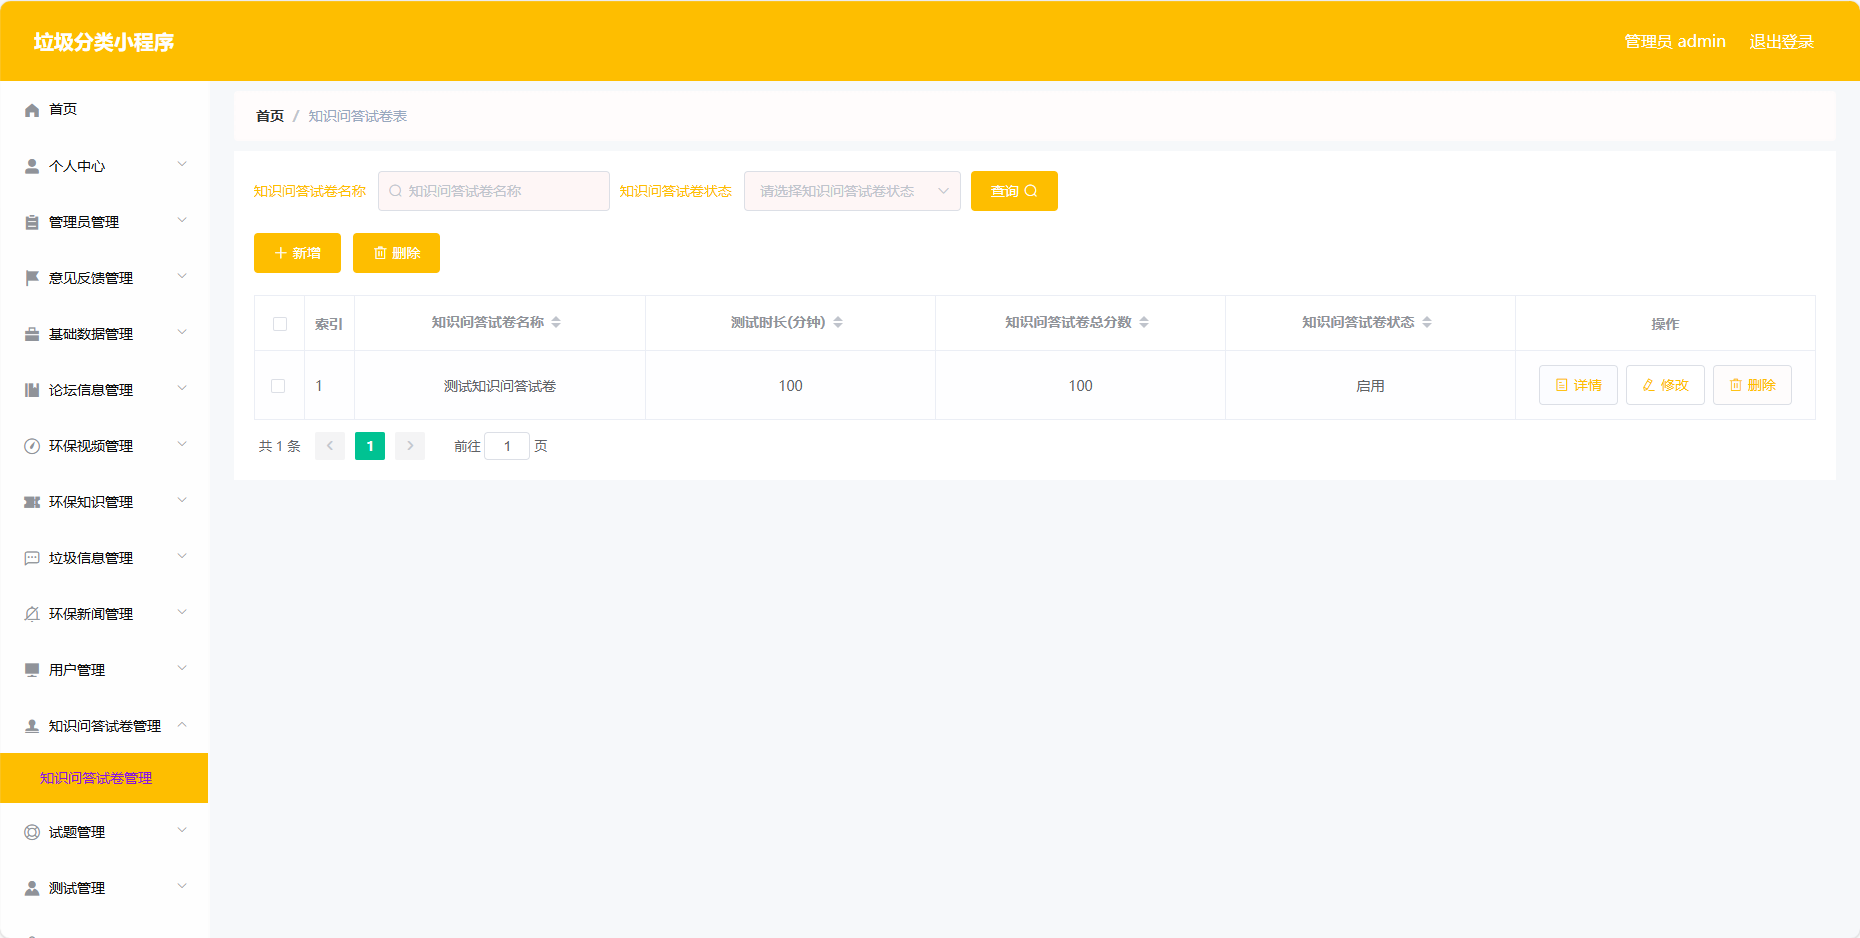Screen dimensions: 1860x938
Task: Expand the 环保视频管理 menu chevron
Action: click(x=182, y=444)
